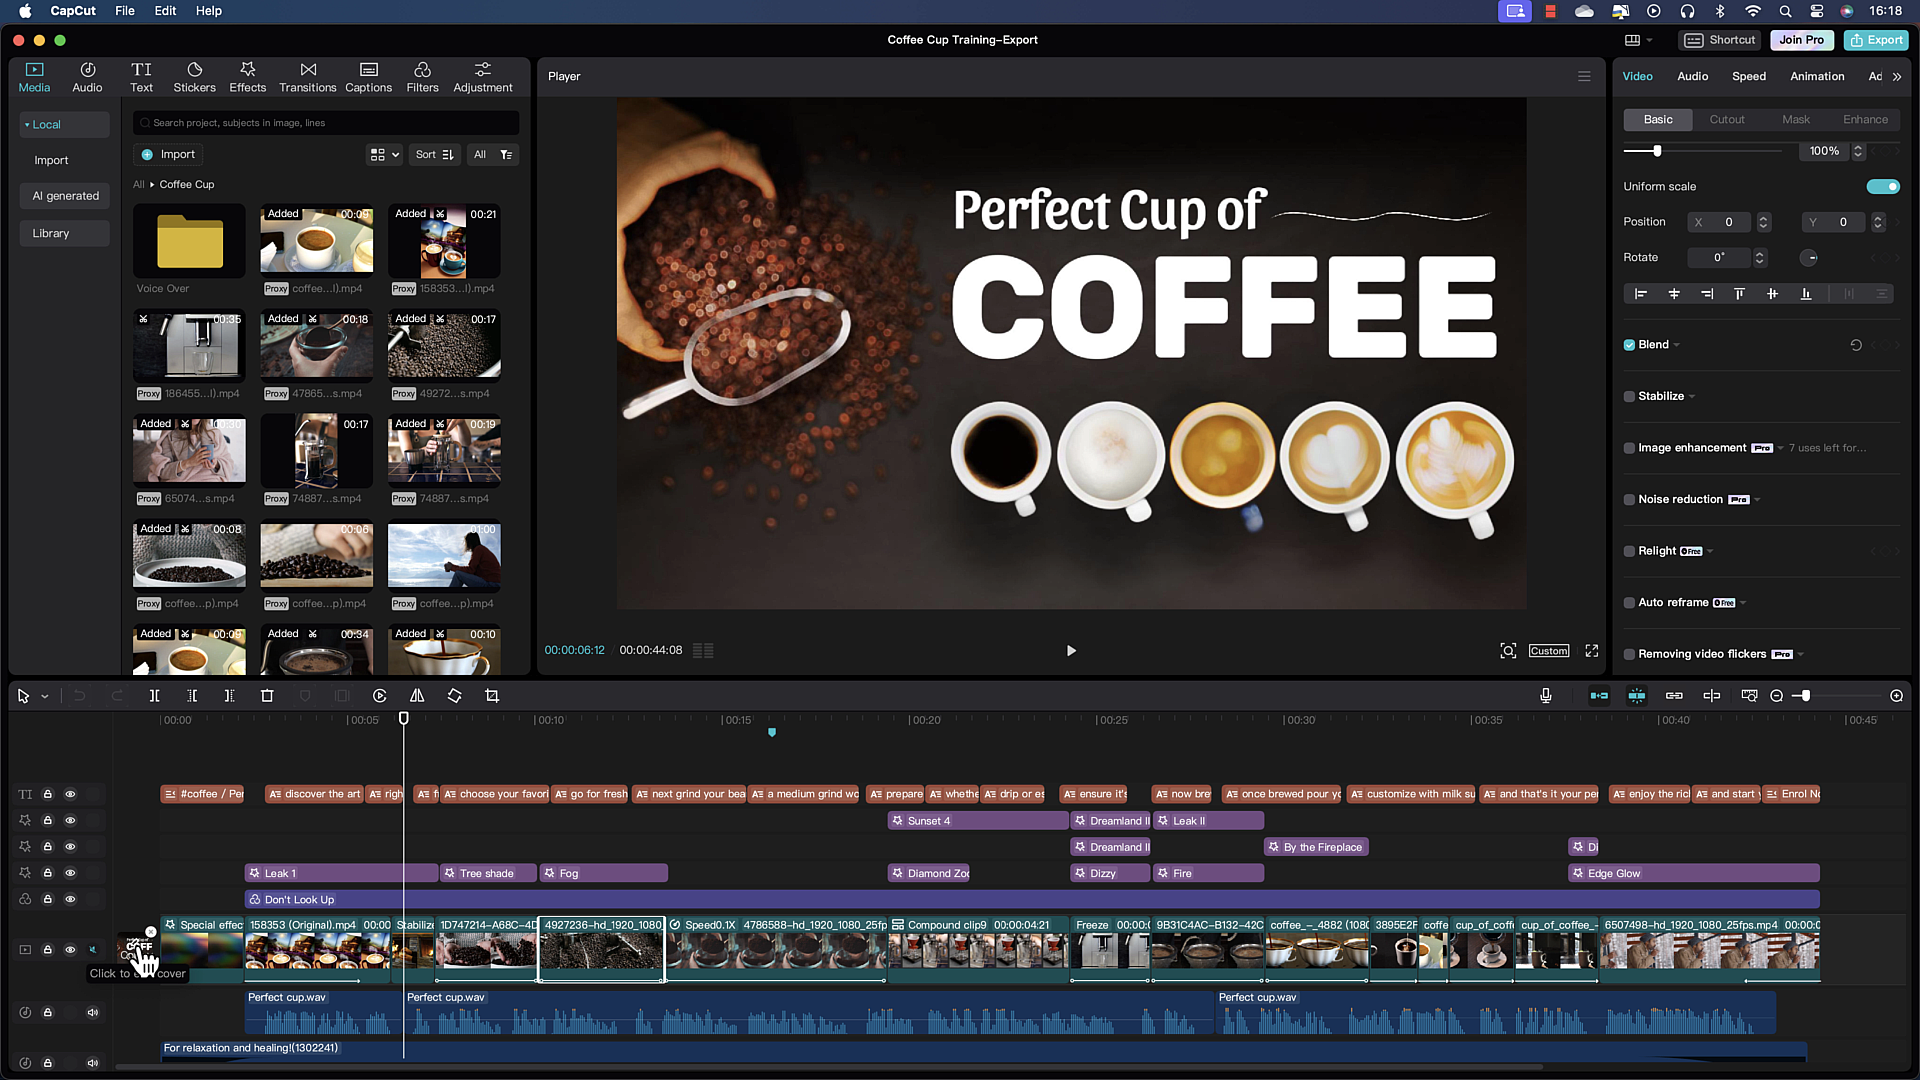This screenshot has width=1920, height=1080.
Task: Open the Text panel
Action: pyautogui.click(x=141, y=77)
